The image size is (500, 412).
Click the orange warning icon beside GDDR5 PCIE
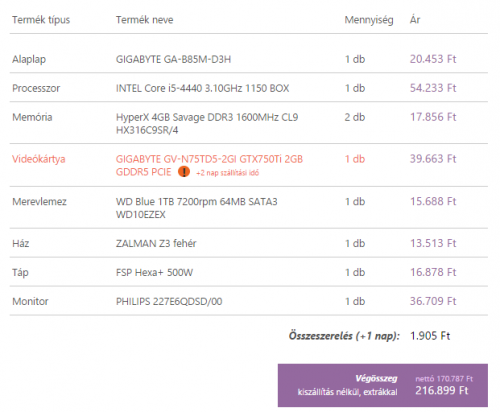click(184, 172)
